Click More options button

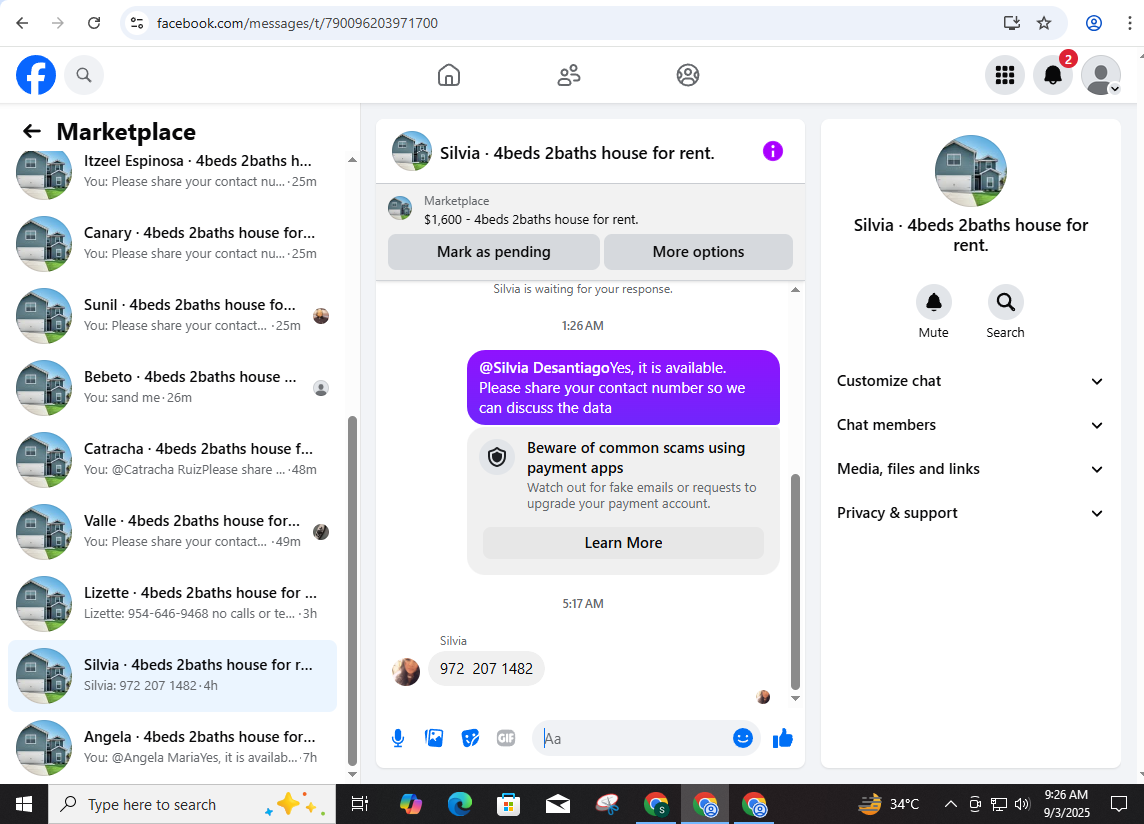click(698, 252)
